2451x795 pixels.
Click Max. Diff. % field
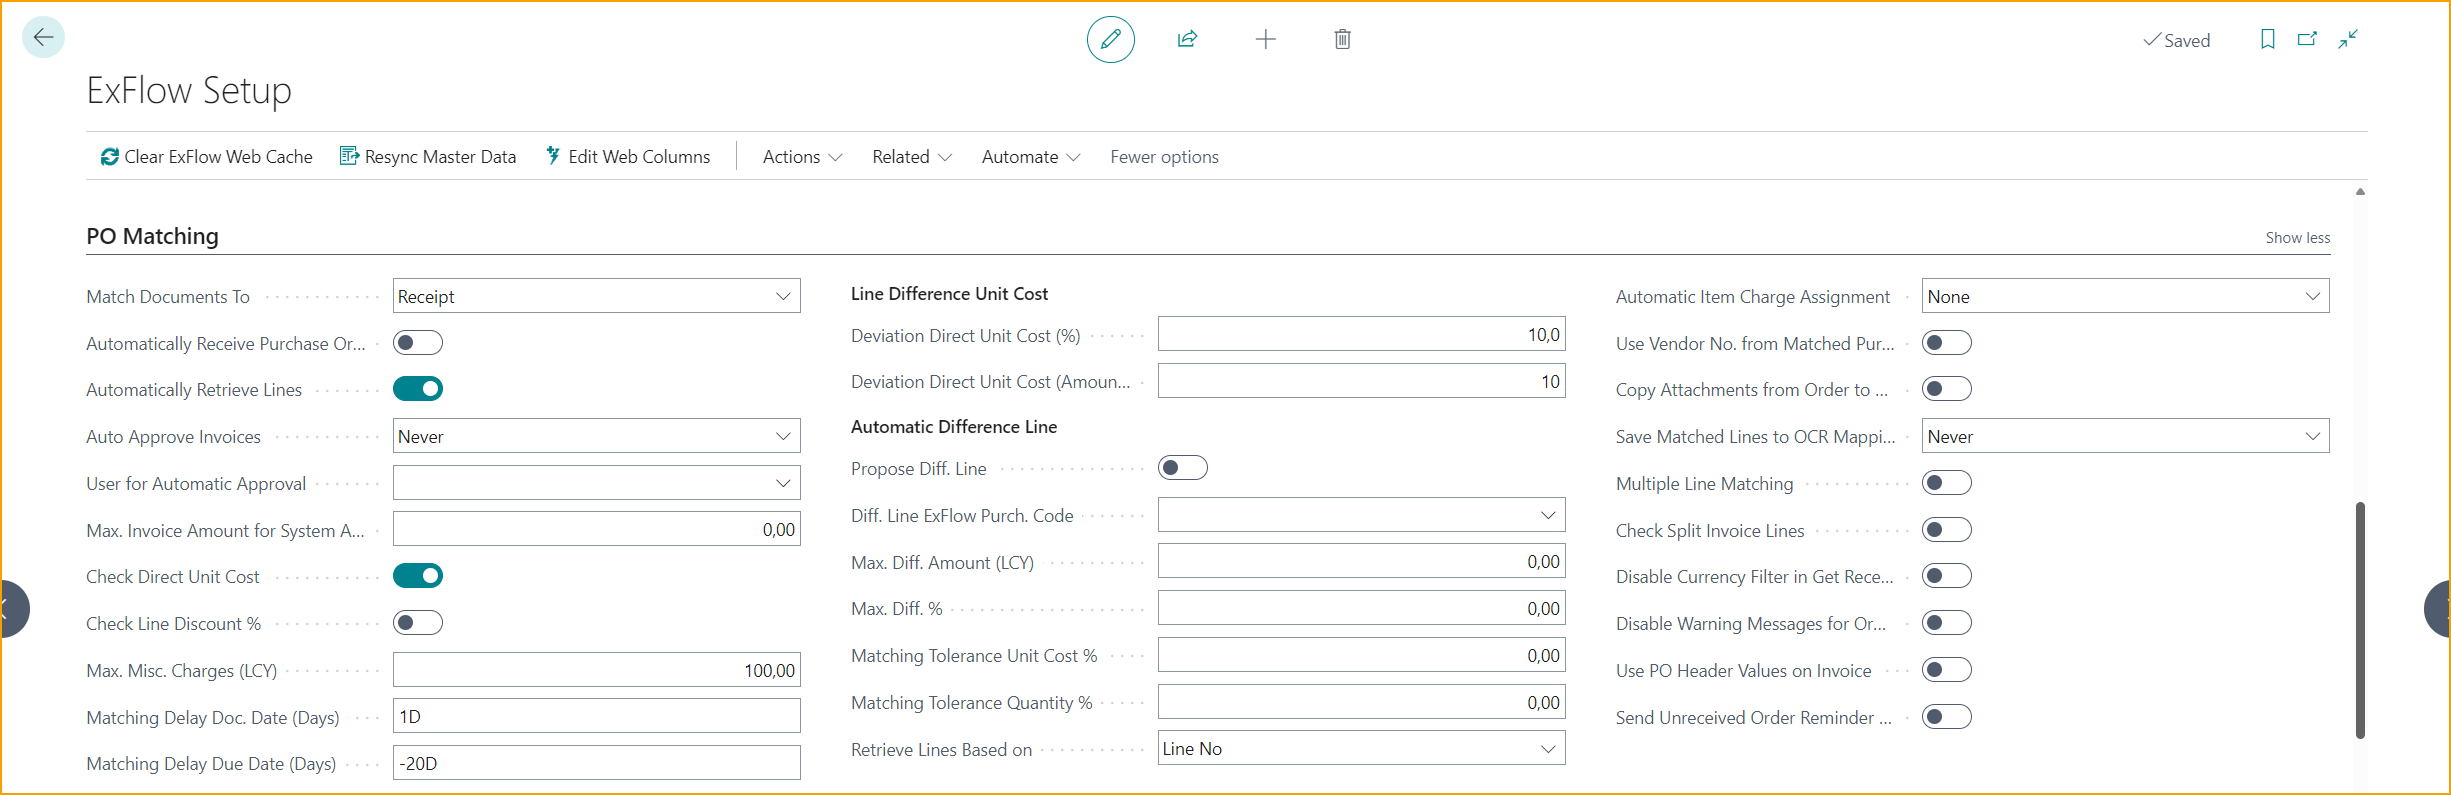coord(1361,608)
